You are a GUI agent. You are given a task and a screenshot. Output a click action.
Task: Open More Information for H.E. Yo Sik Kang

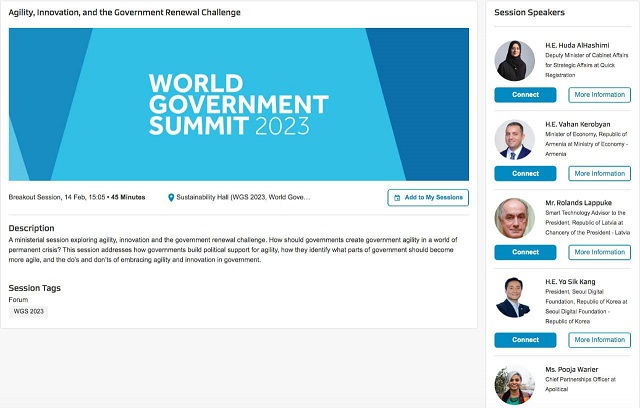[600, 340]
